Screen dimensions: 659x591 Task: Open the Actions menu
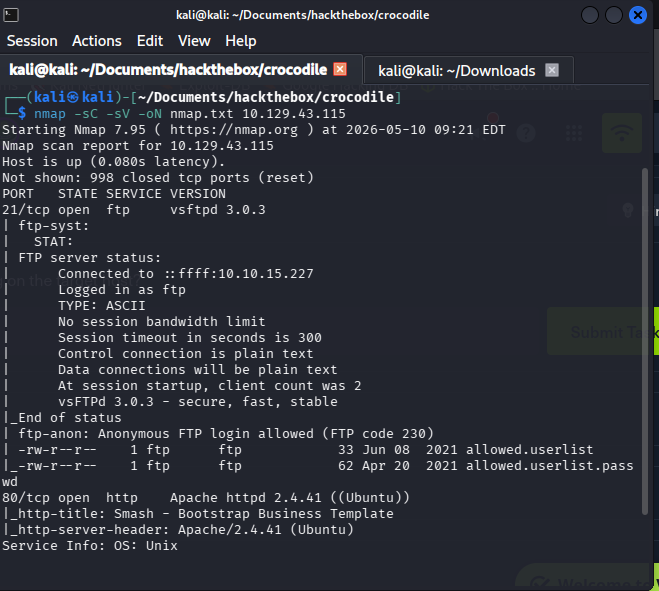point(97,41)
